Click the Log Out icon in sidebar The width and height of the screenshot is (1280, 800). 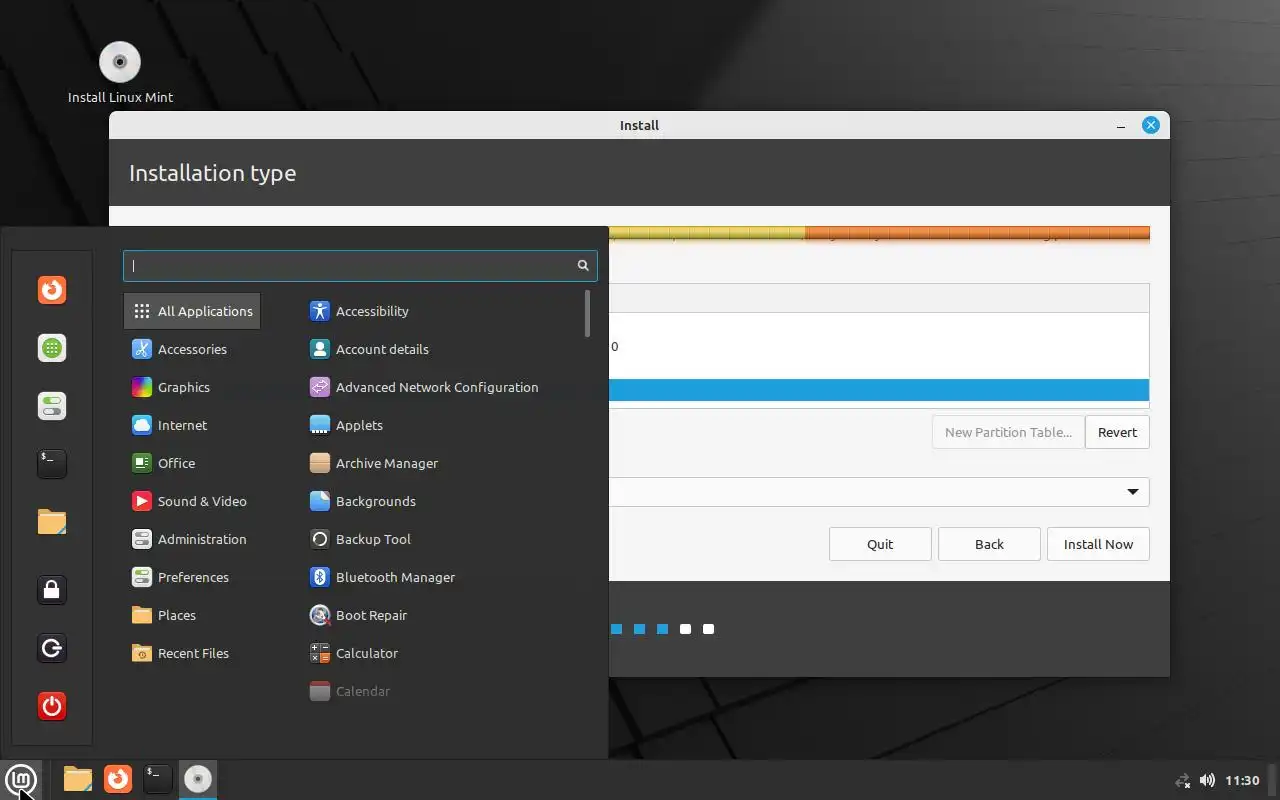point(52,648)
